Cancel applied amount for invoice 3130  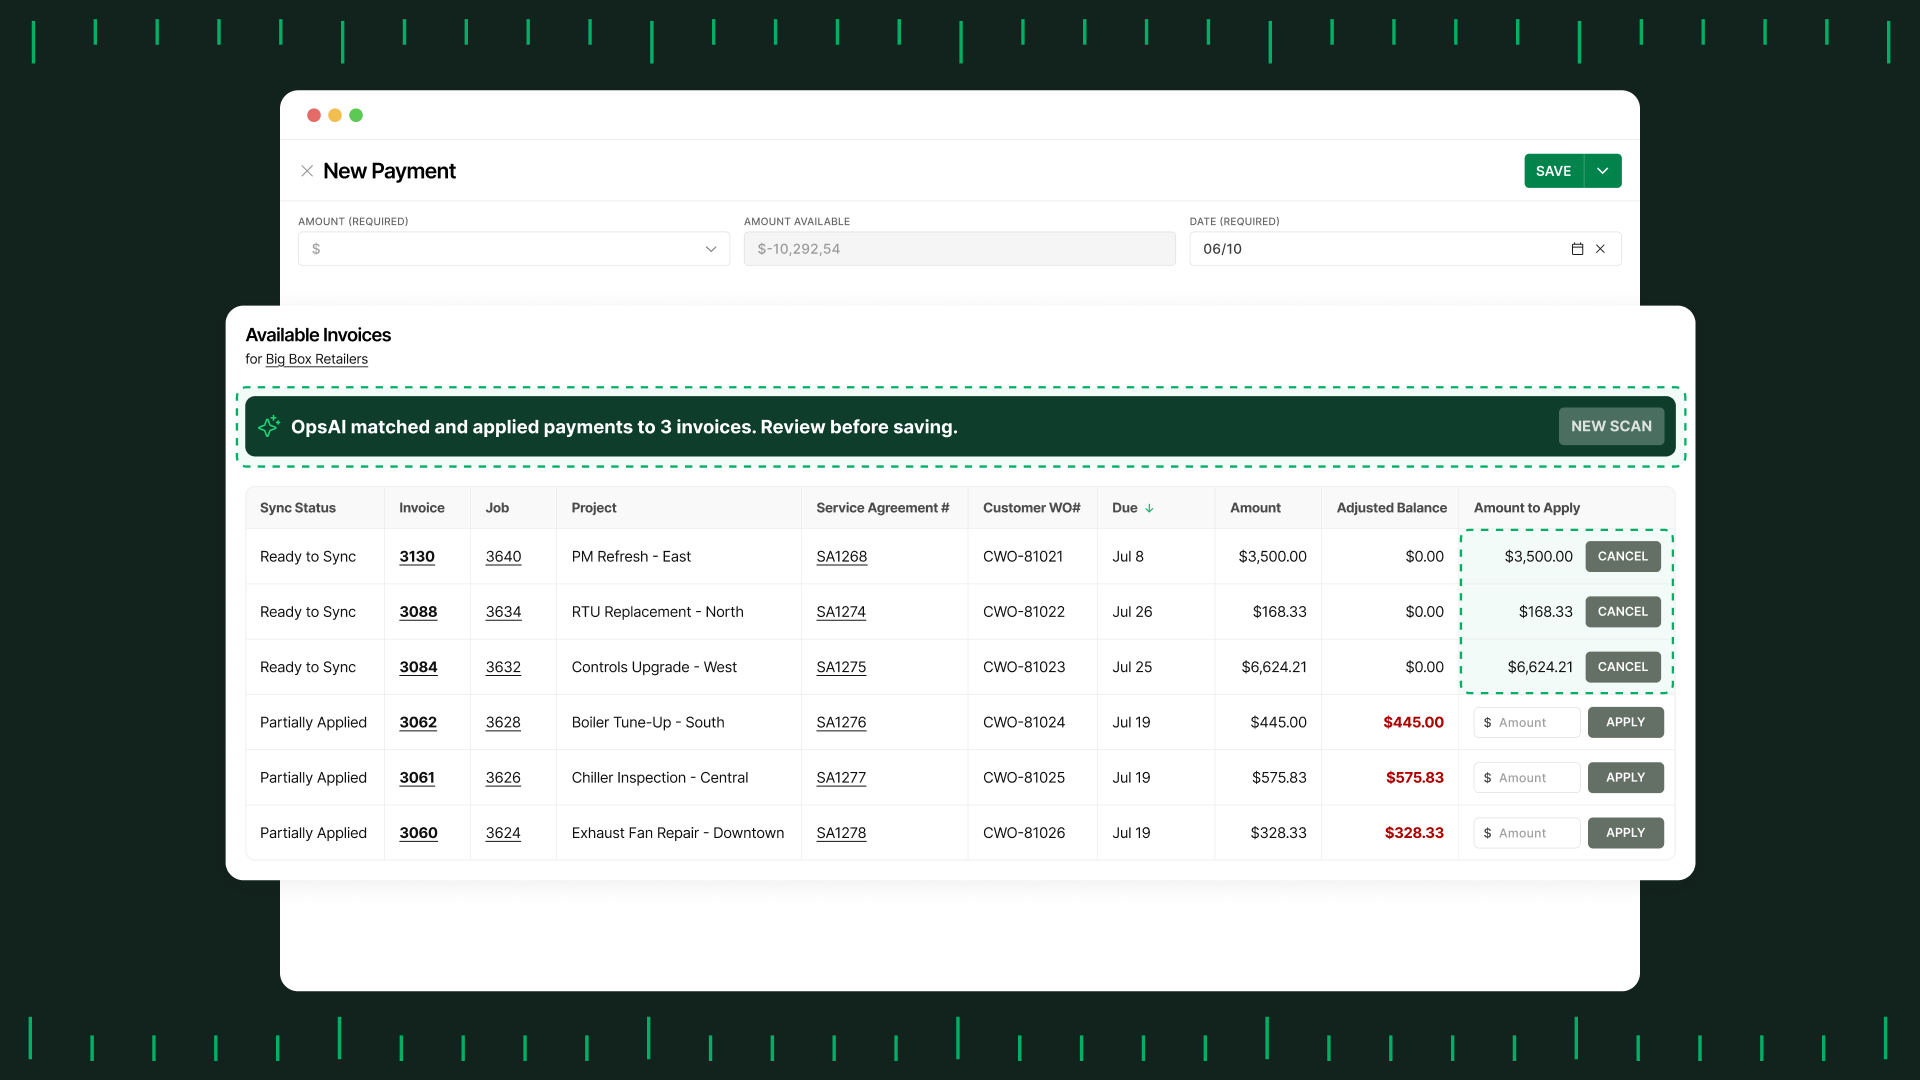pos(1622,556)
